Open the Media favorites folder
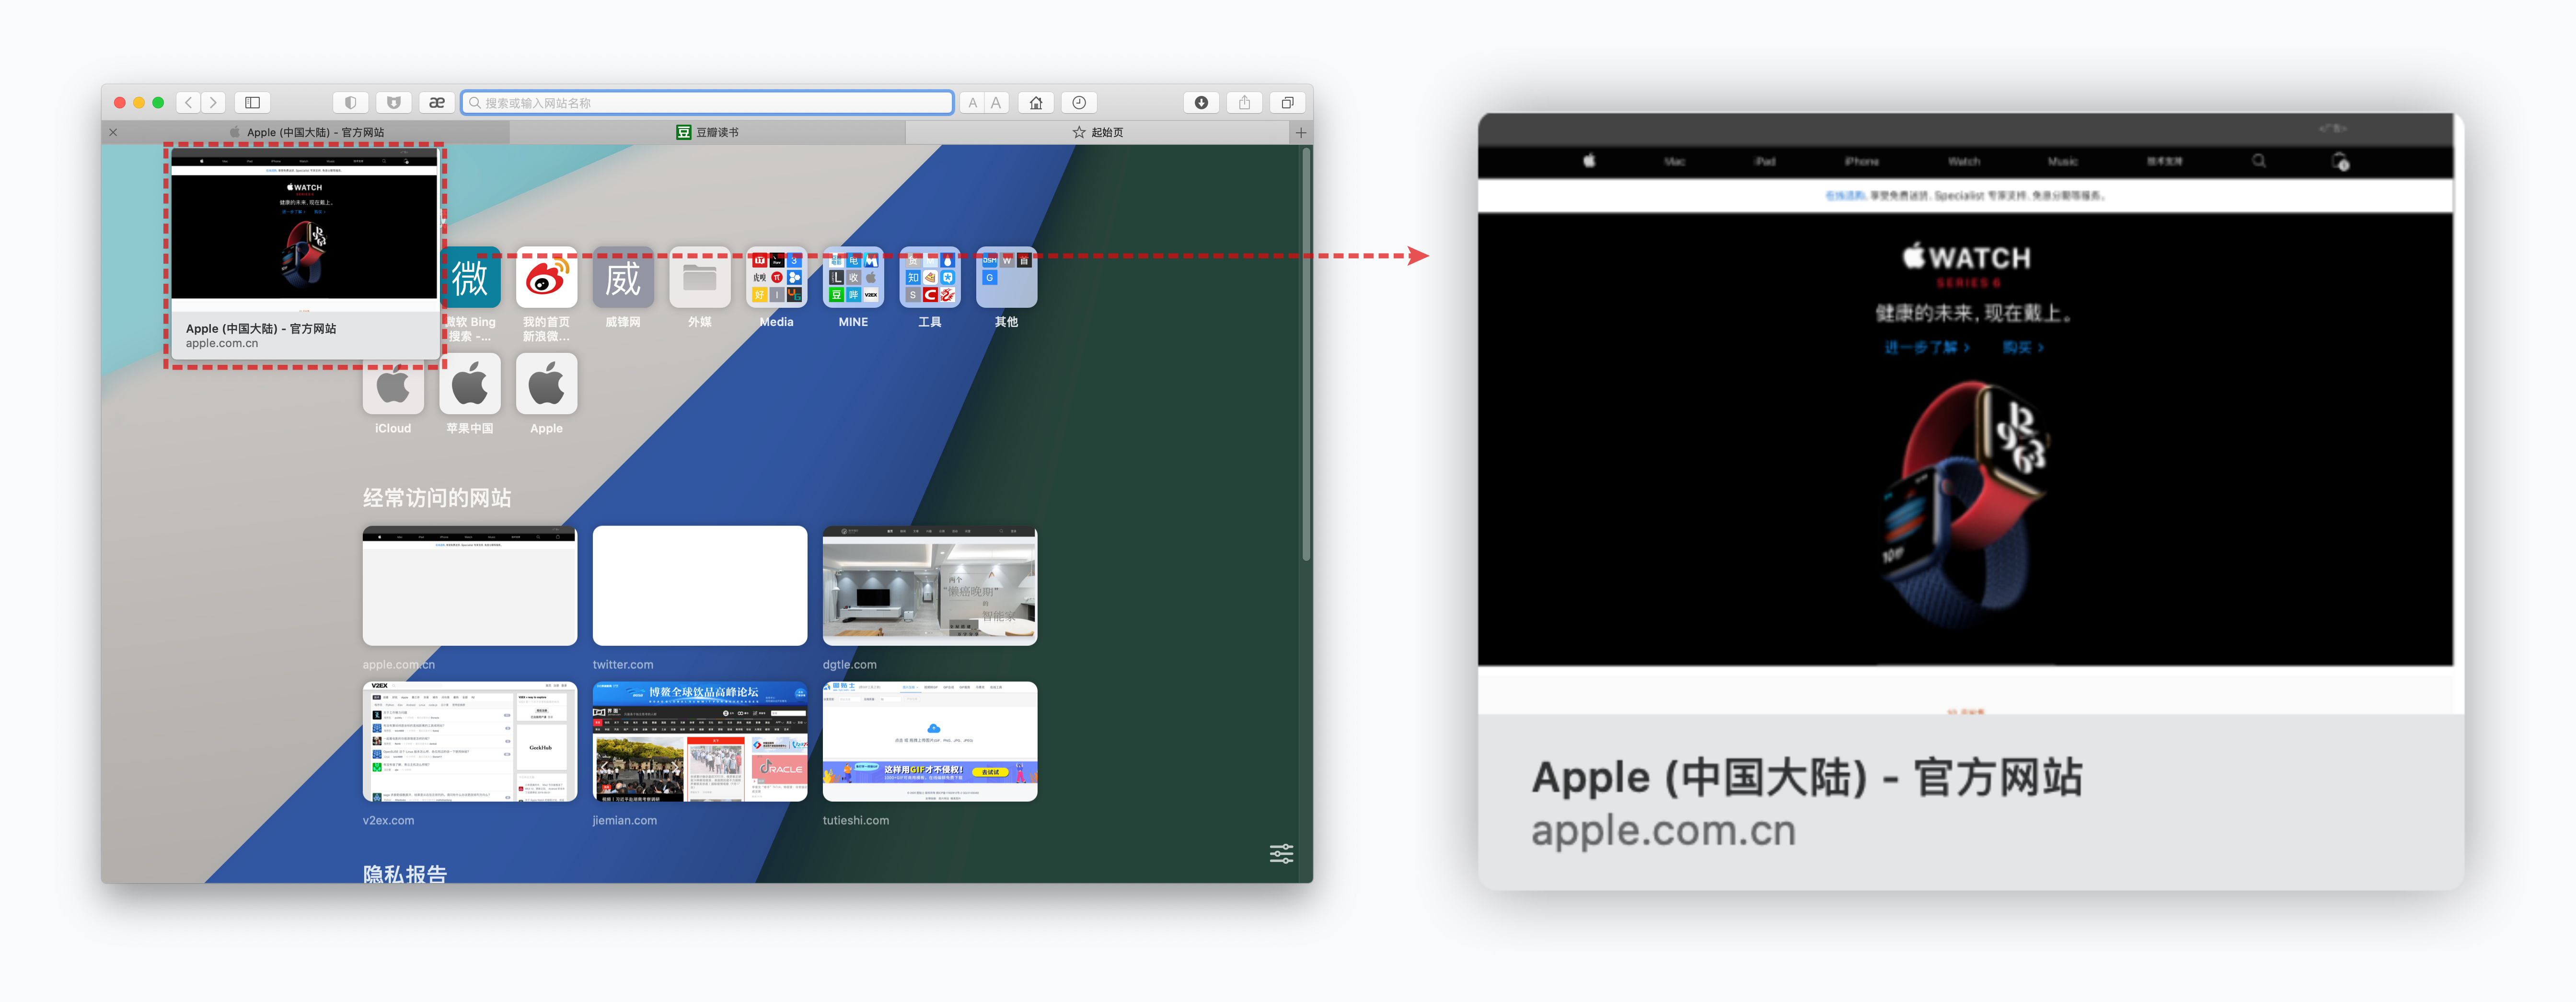The height and width of the screenshot is (1002, 2576). (x=776, y=277)
